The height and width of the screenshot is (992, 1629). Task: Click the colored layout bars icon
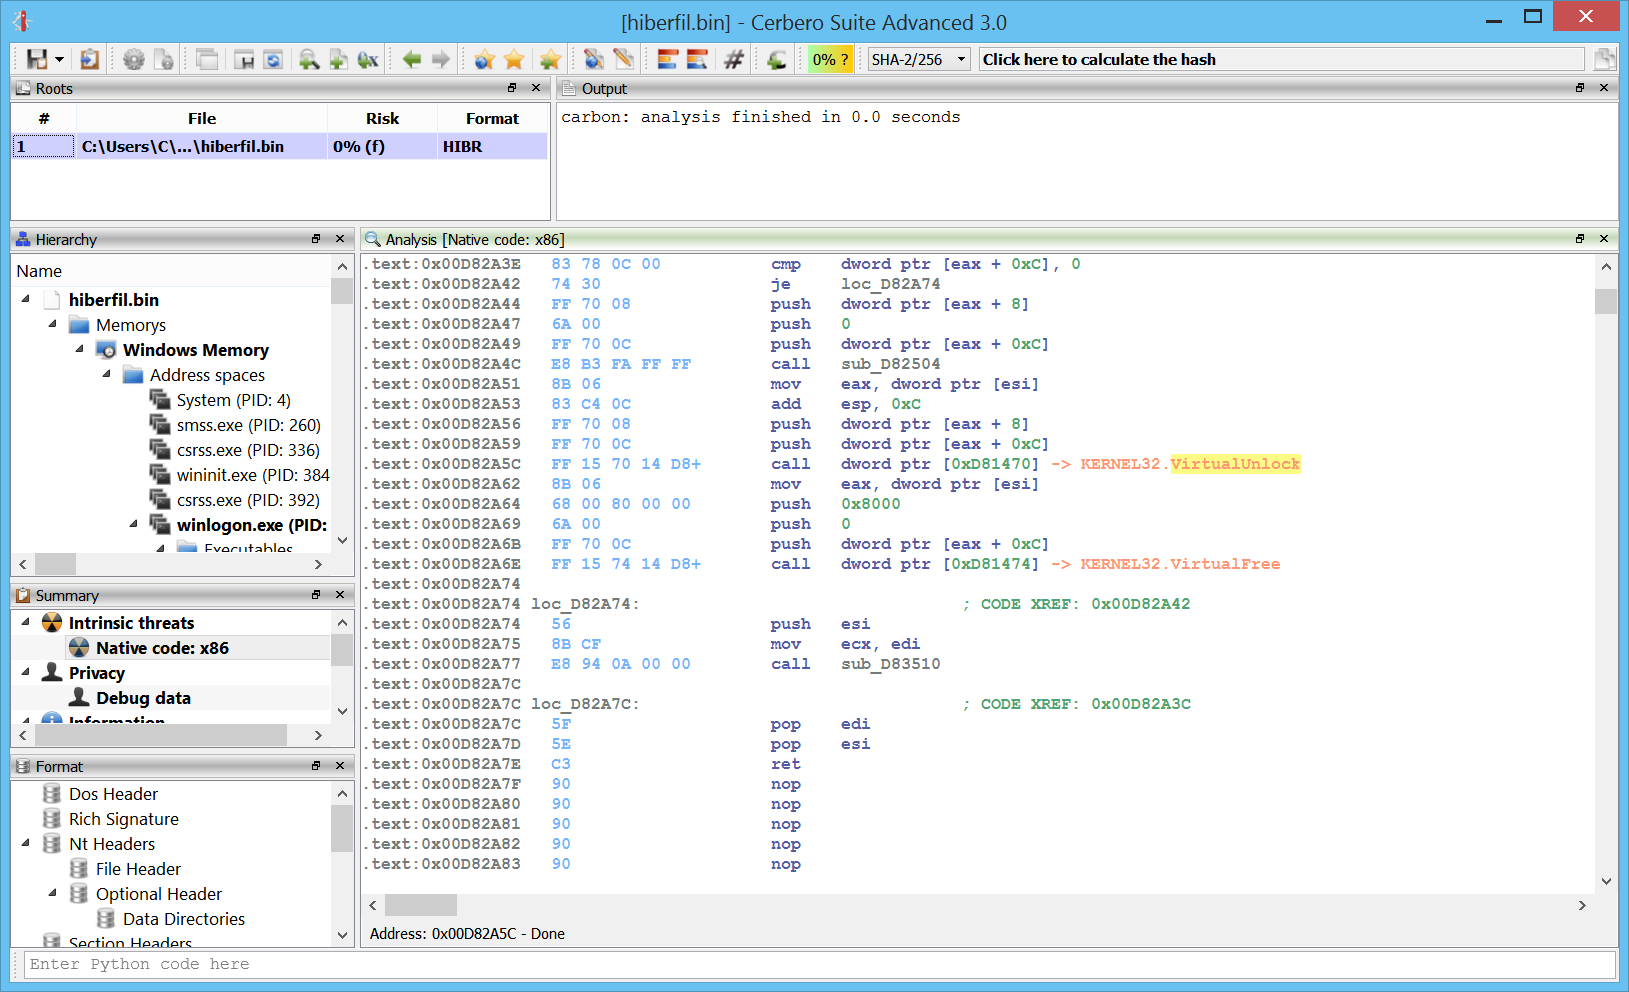click(667, 60)
